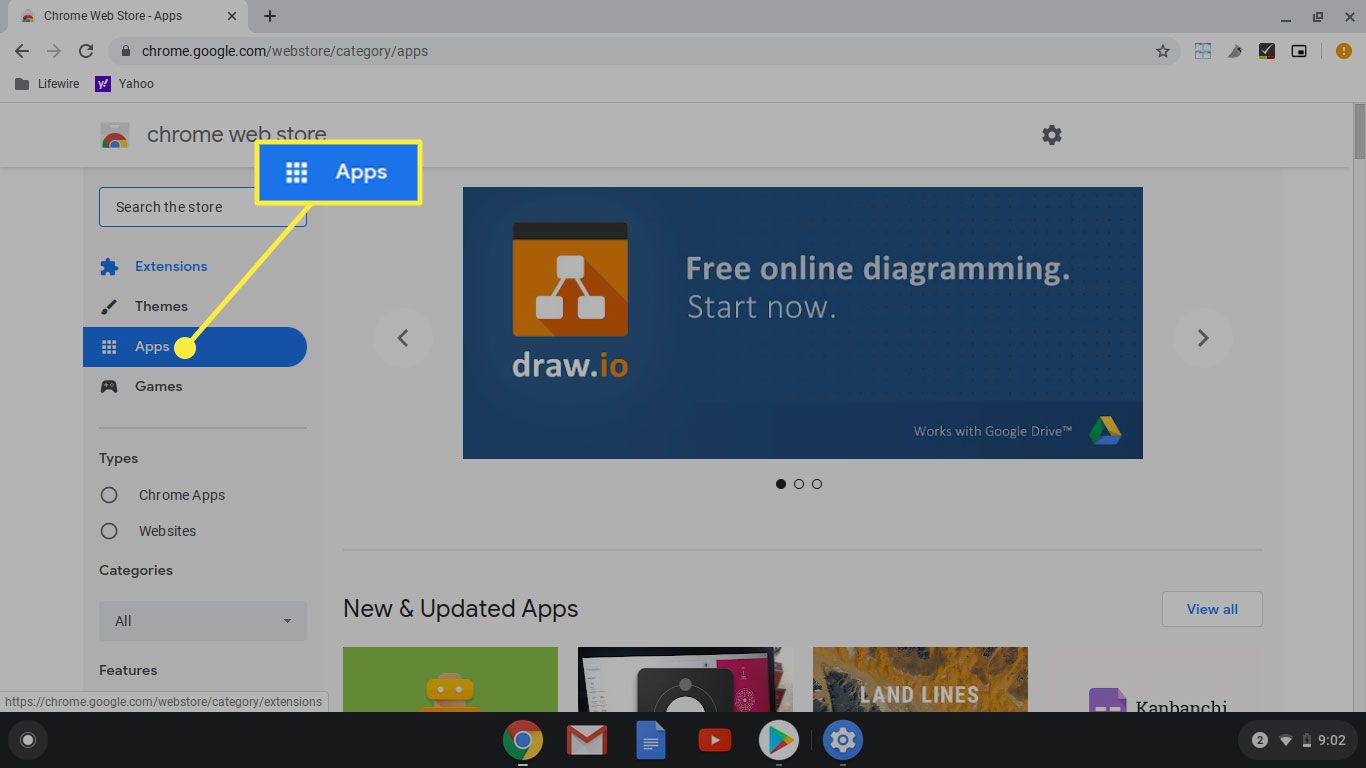
Task: Expand the All categories dropdown
Action: point(202,621)
